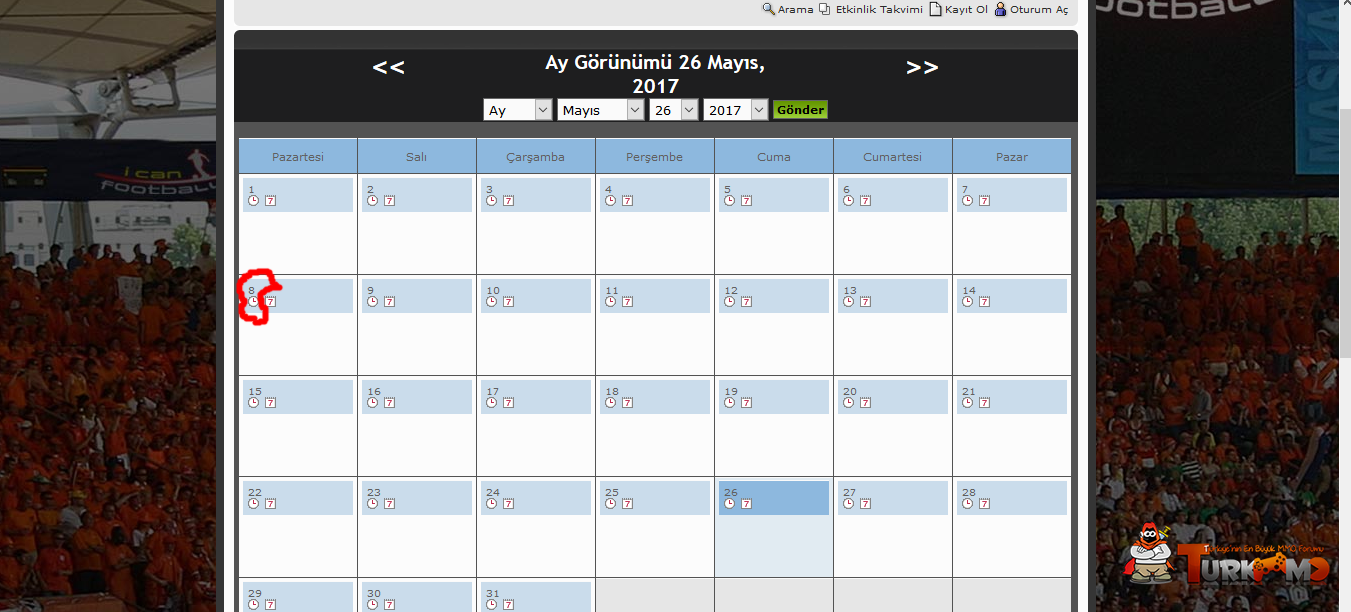Viewport: 1351px width, 612px height.
Task: Open the Arama search link
Action: click(796, 10)
